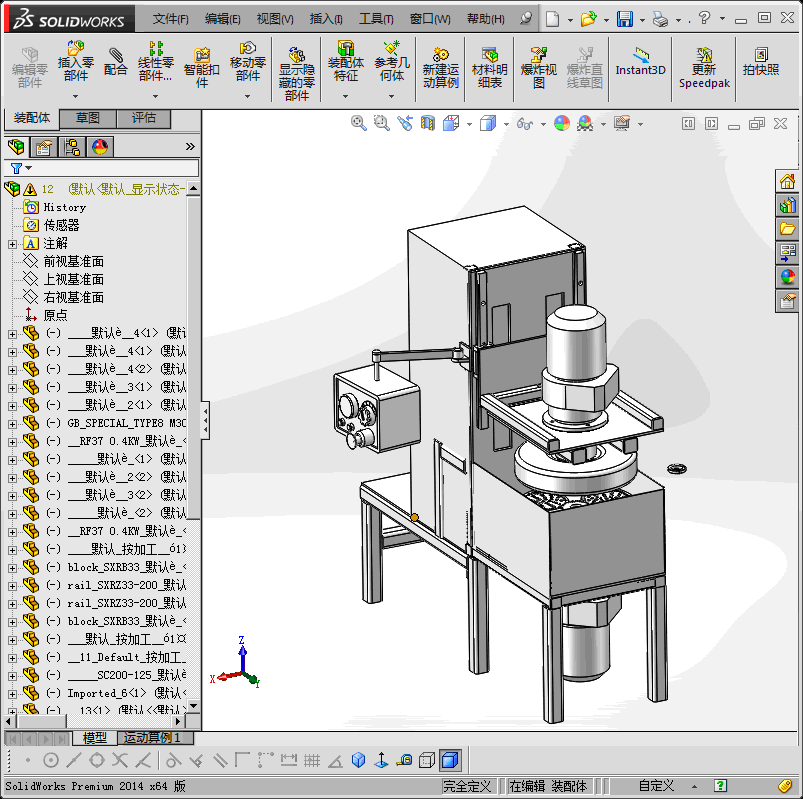The height and width of the screenshot is (799, 803).
Task: Click Zoom to Fit icon
Action: pyautogui.click(x=358, y=123)
